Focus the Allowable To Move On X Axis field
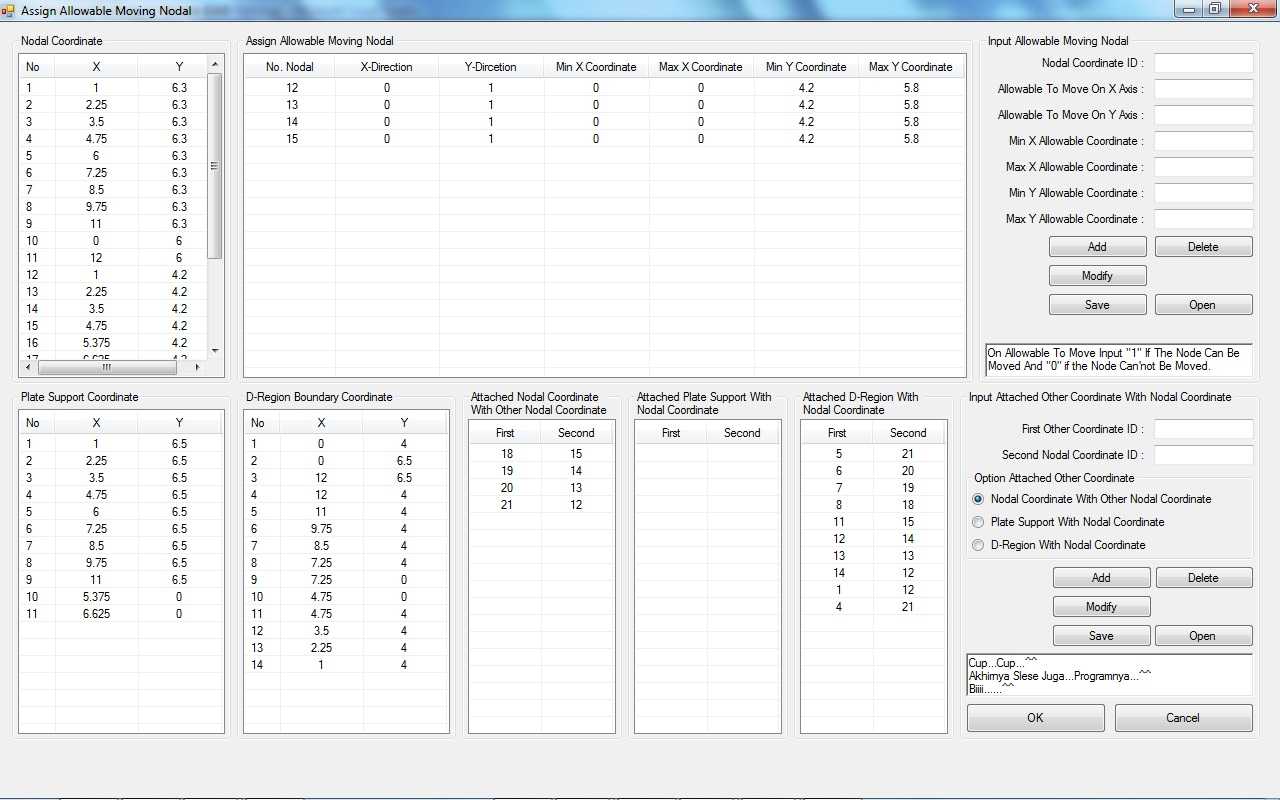Viewport: 1280px width, 800px height. click(x=1203, y=89)
